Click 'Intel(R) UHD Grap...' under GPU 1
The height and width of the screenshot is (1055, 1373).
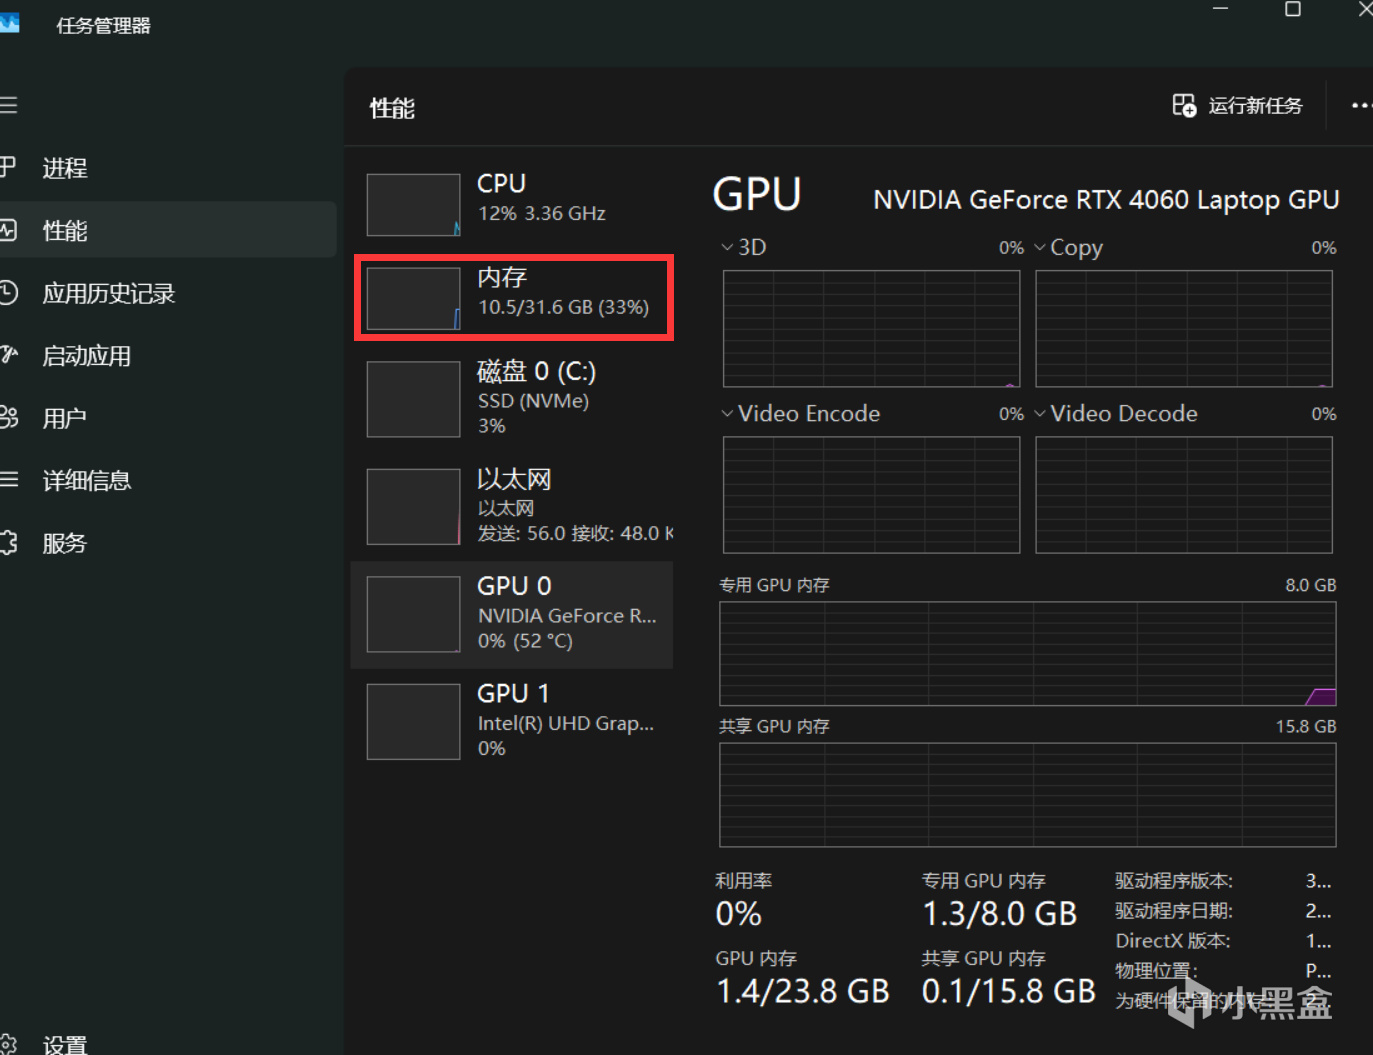click(x=566, y=723)
